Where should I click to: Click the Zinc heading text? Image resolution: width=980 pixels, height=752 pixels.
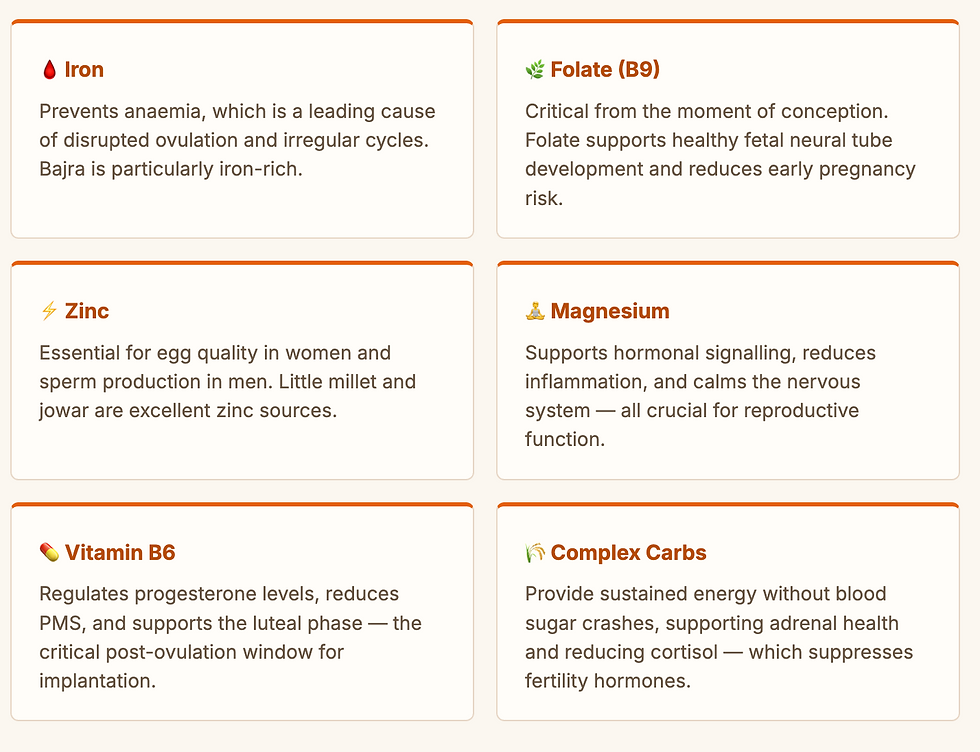tap(87, 311)
